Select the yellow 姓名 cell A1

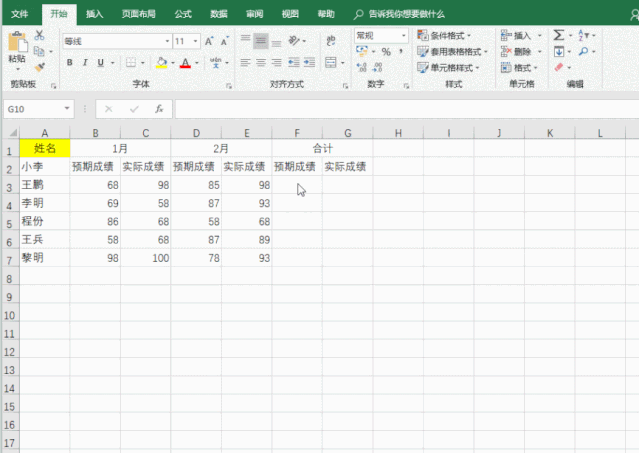tap(45, 148)
